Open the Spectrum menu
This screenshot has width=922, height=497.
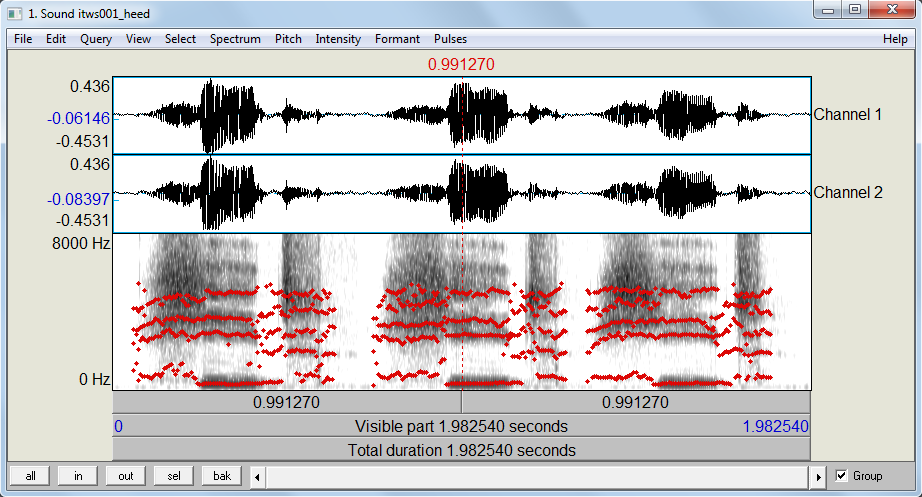[235, 39]
